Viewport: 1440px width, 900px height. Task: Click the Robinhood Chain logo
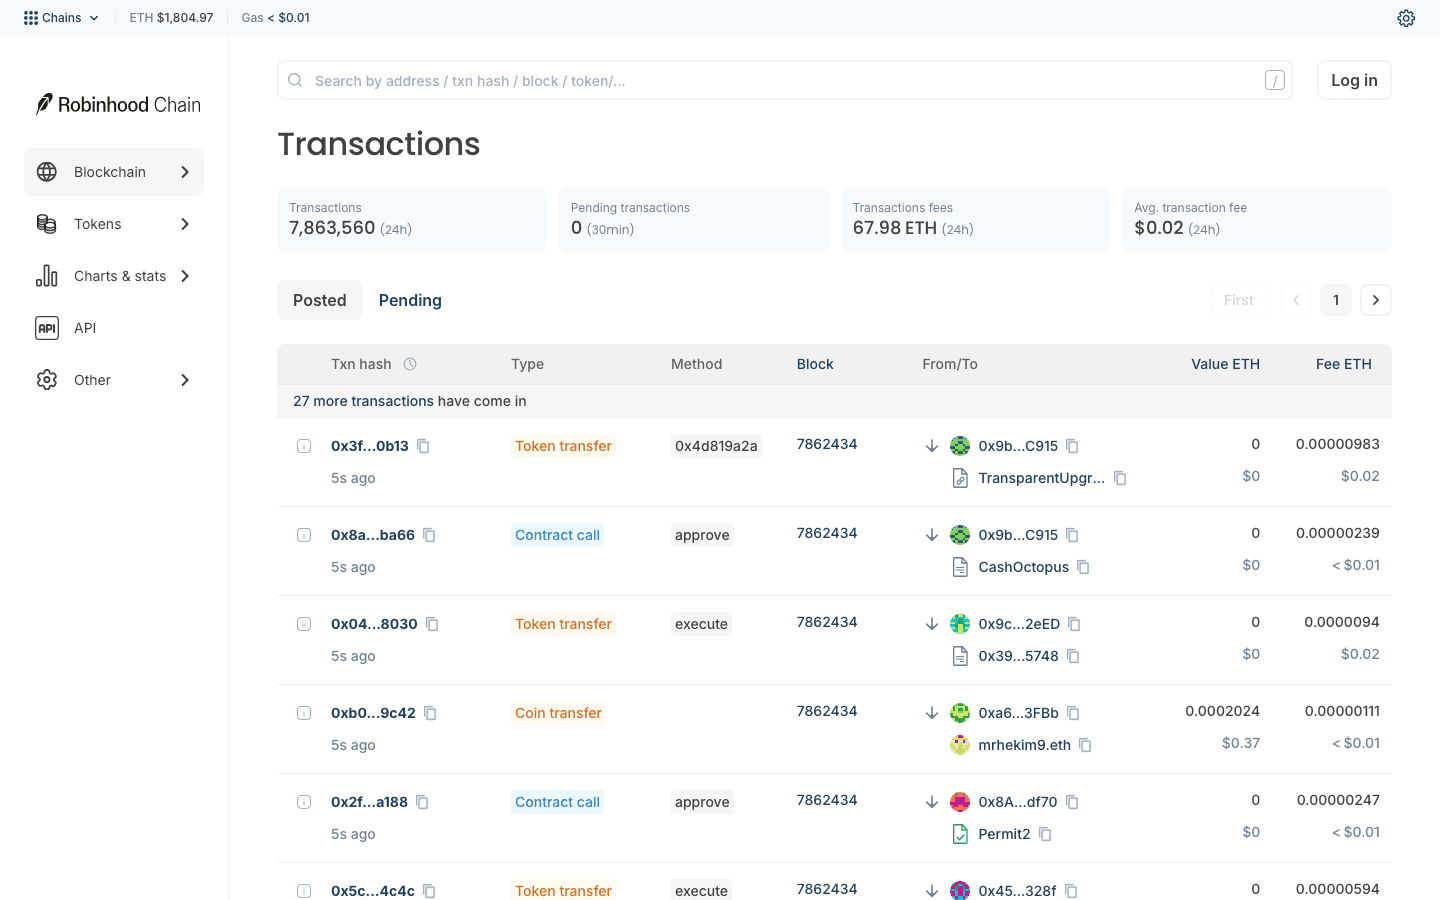118,104
